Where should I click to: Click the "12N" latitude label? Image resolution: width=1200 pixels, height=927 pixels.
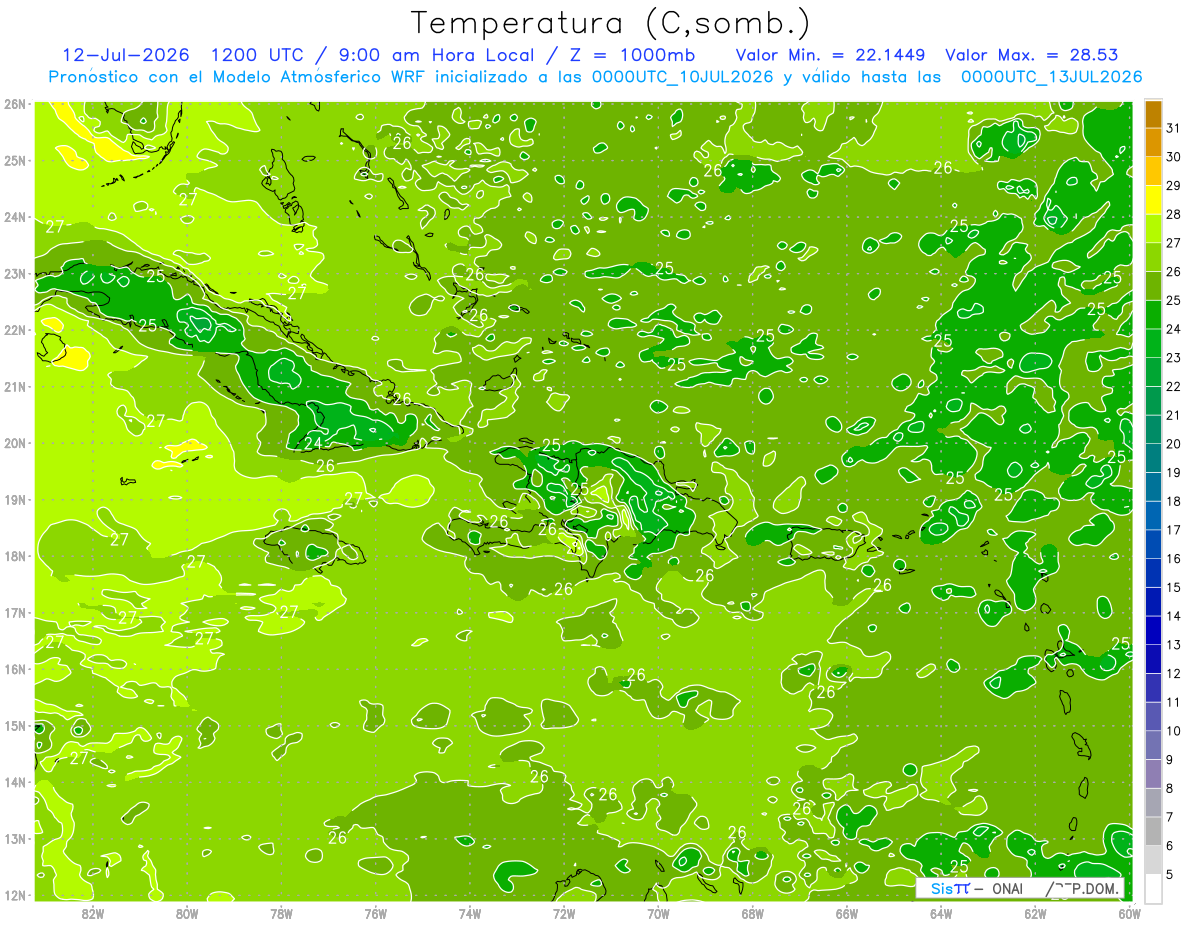pyautogui.click(x=14, y=895)
